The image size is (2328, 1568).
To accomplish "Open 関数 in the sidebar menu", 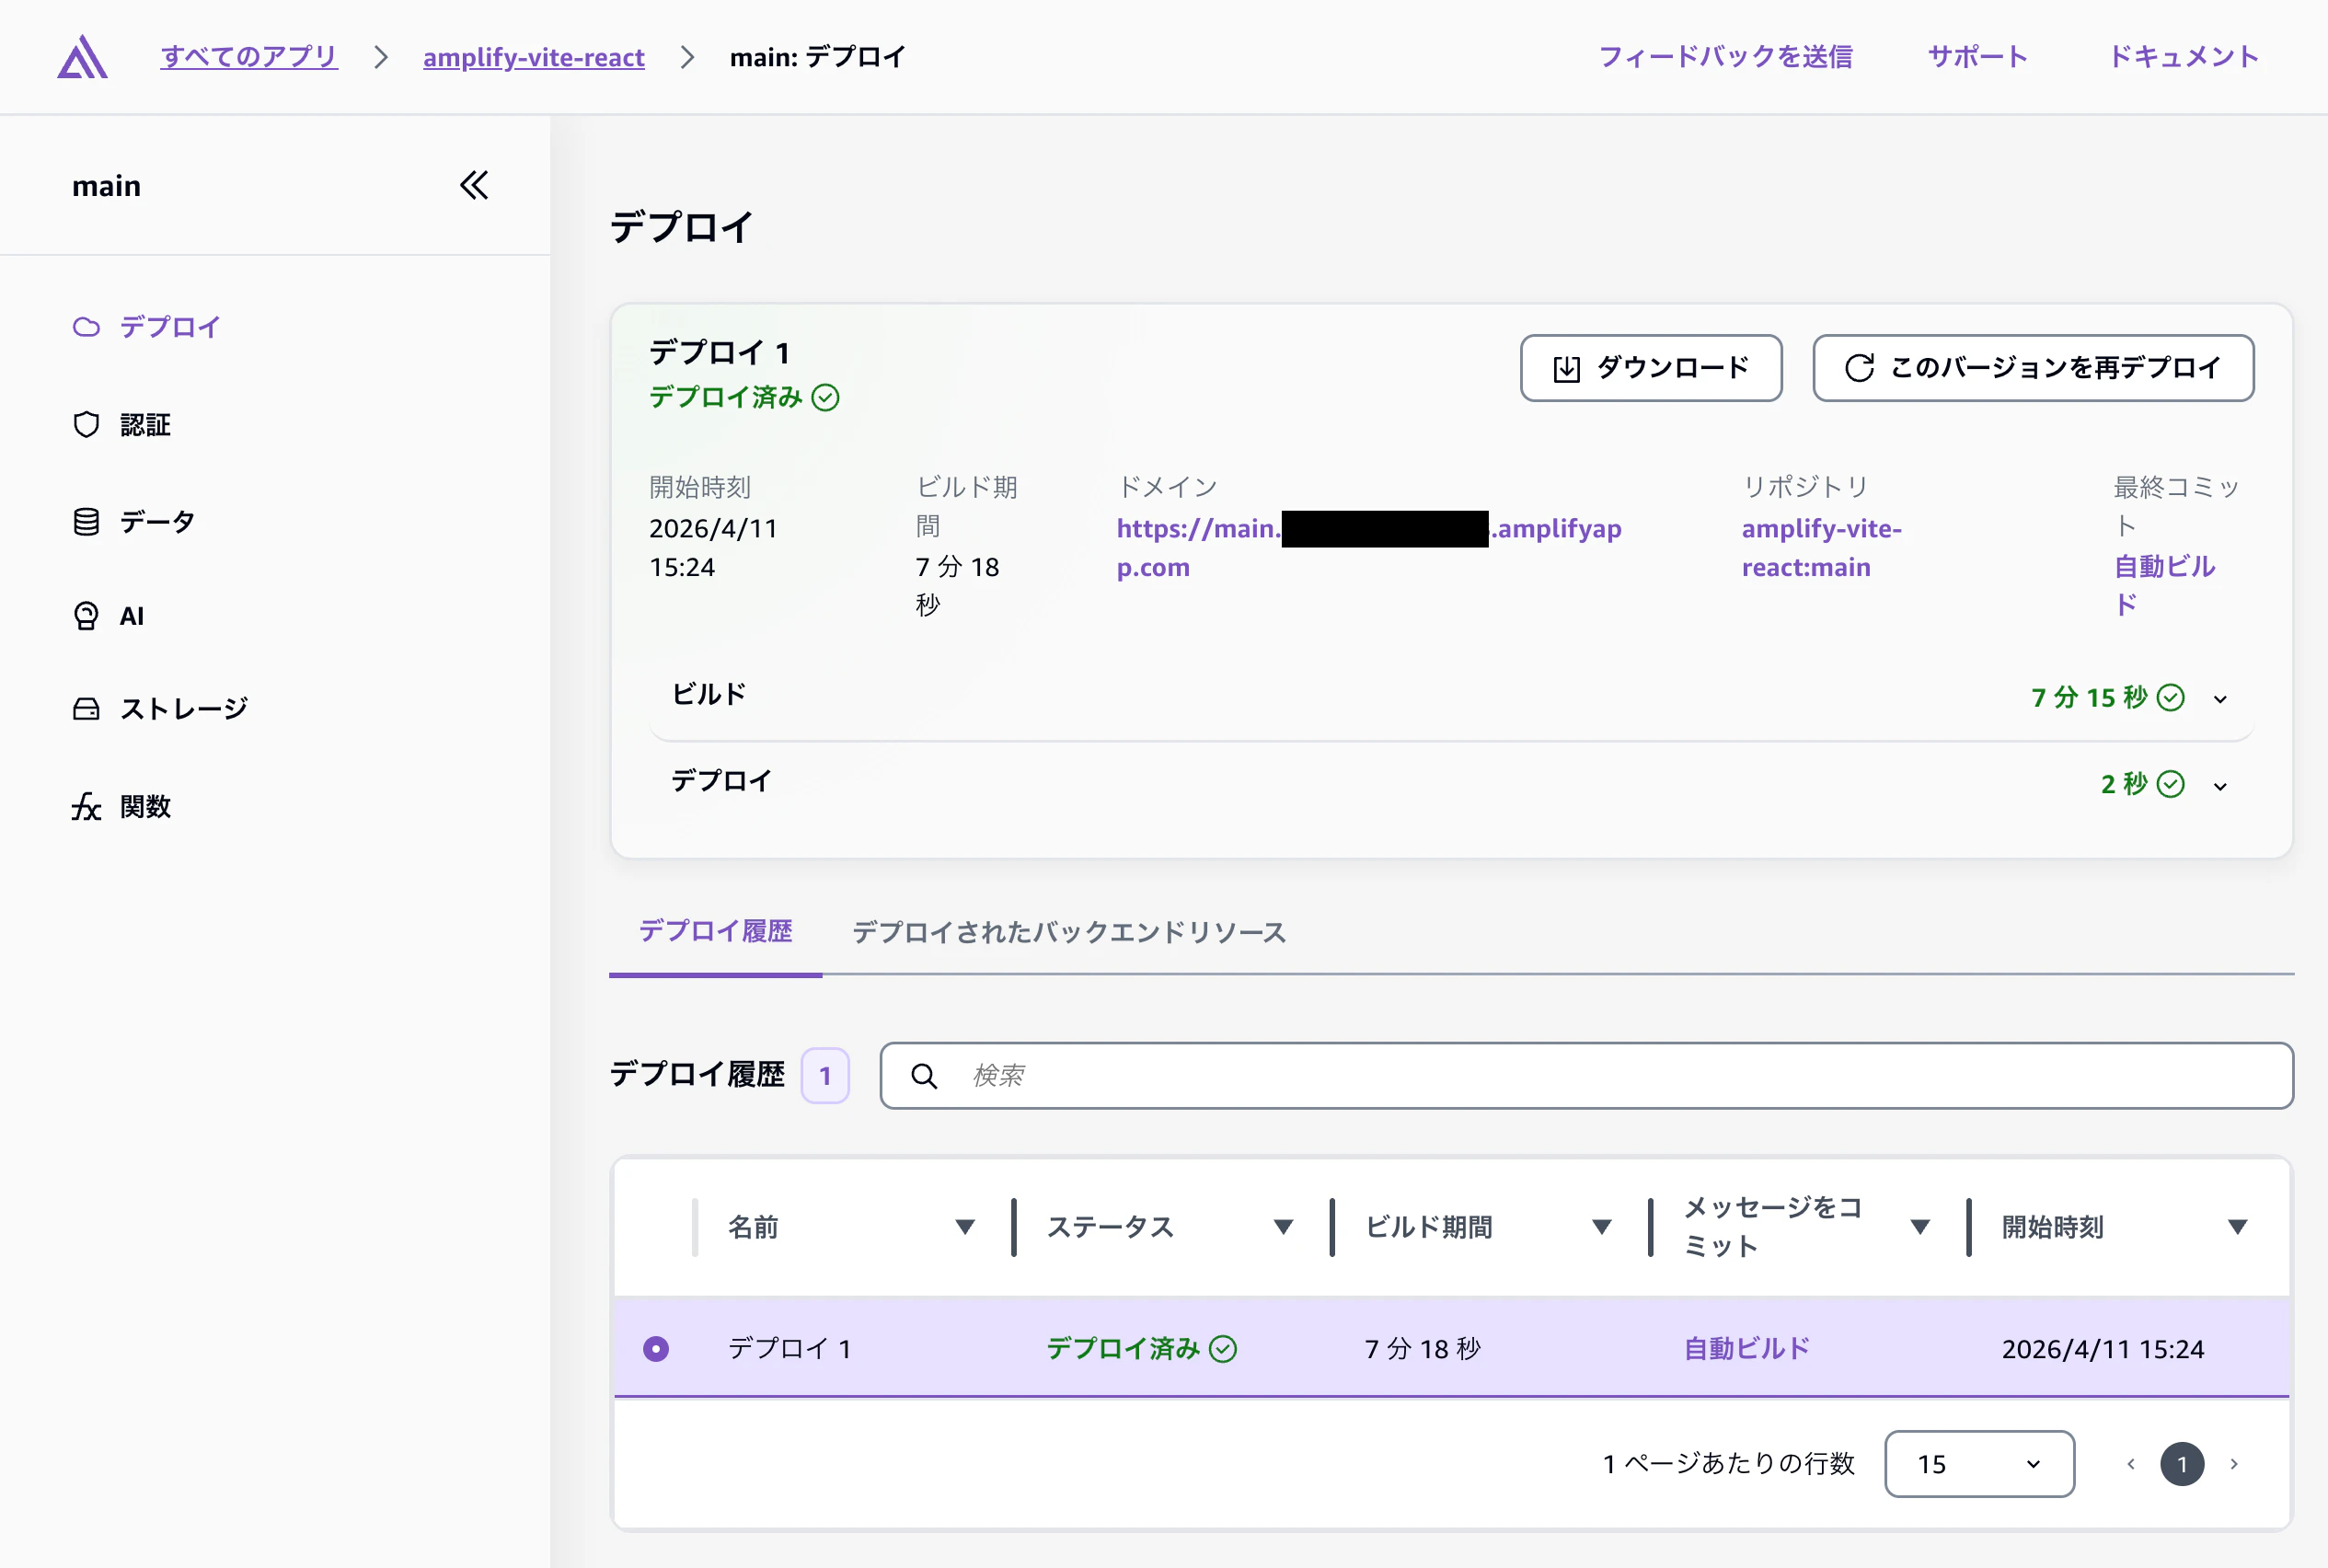I will tap(145, 806).
